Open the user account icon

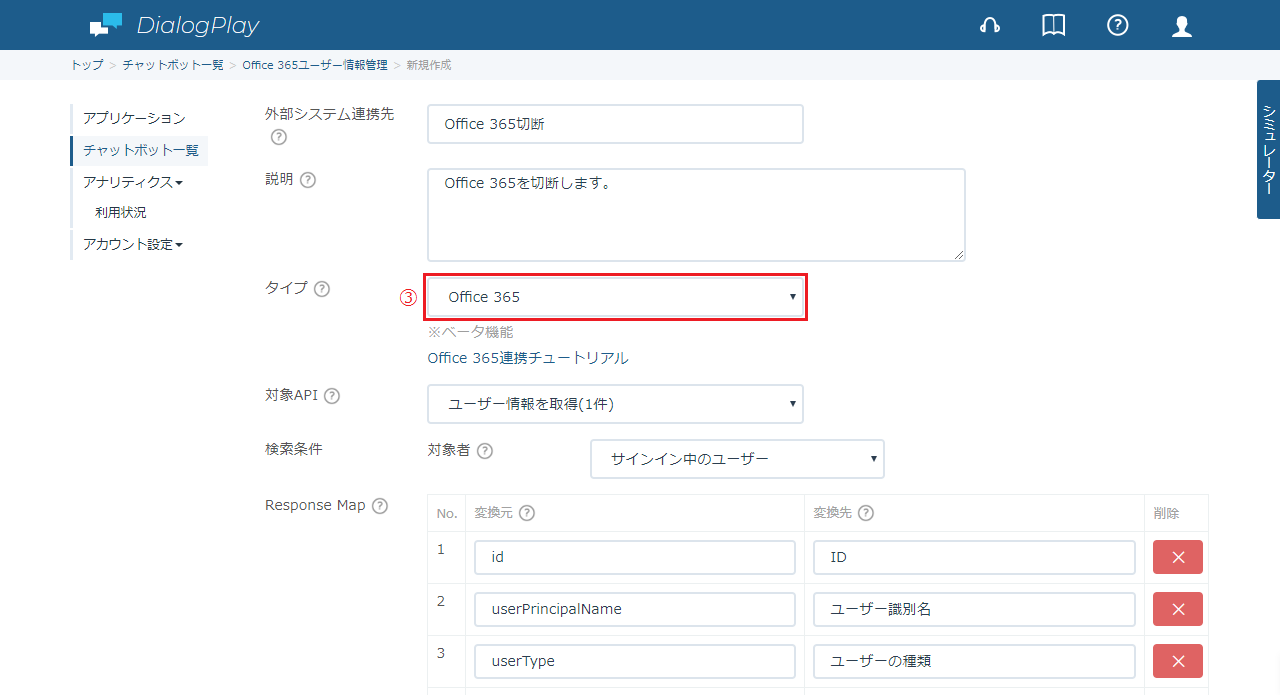tap(1182, 26)
